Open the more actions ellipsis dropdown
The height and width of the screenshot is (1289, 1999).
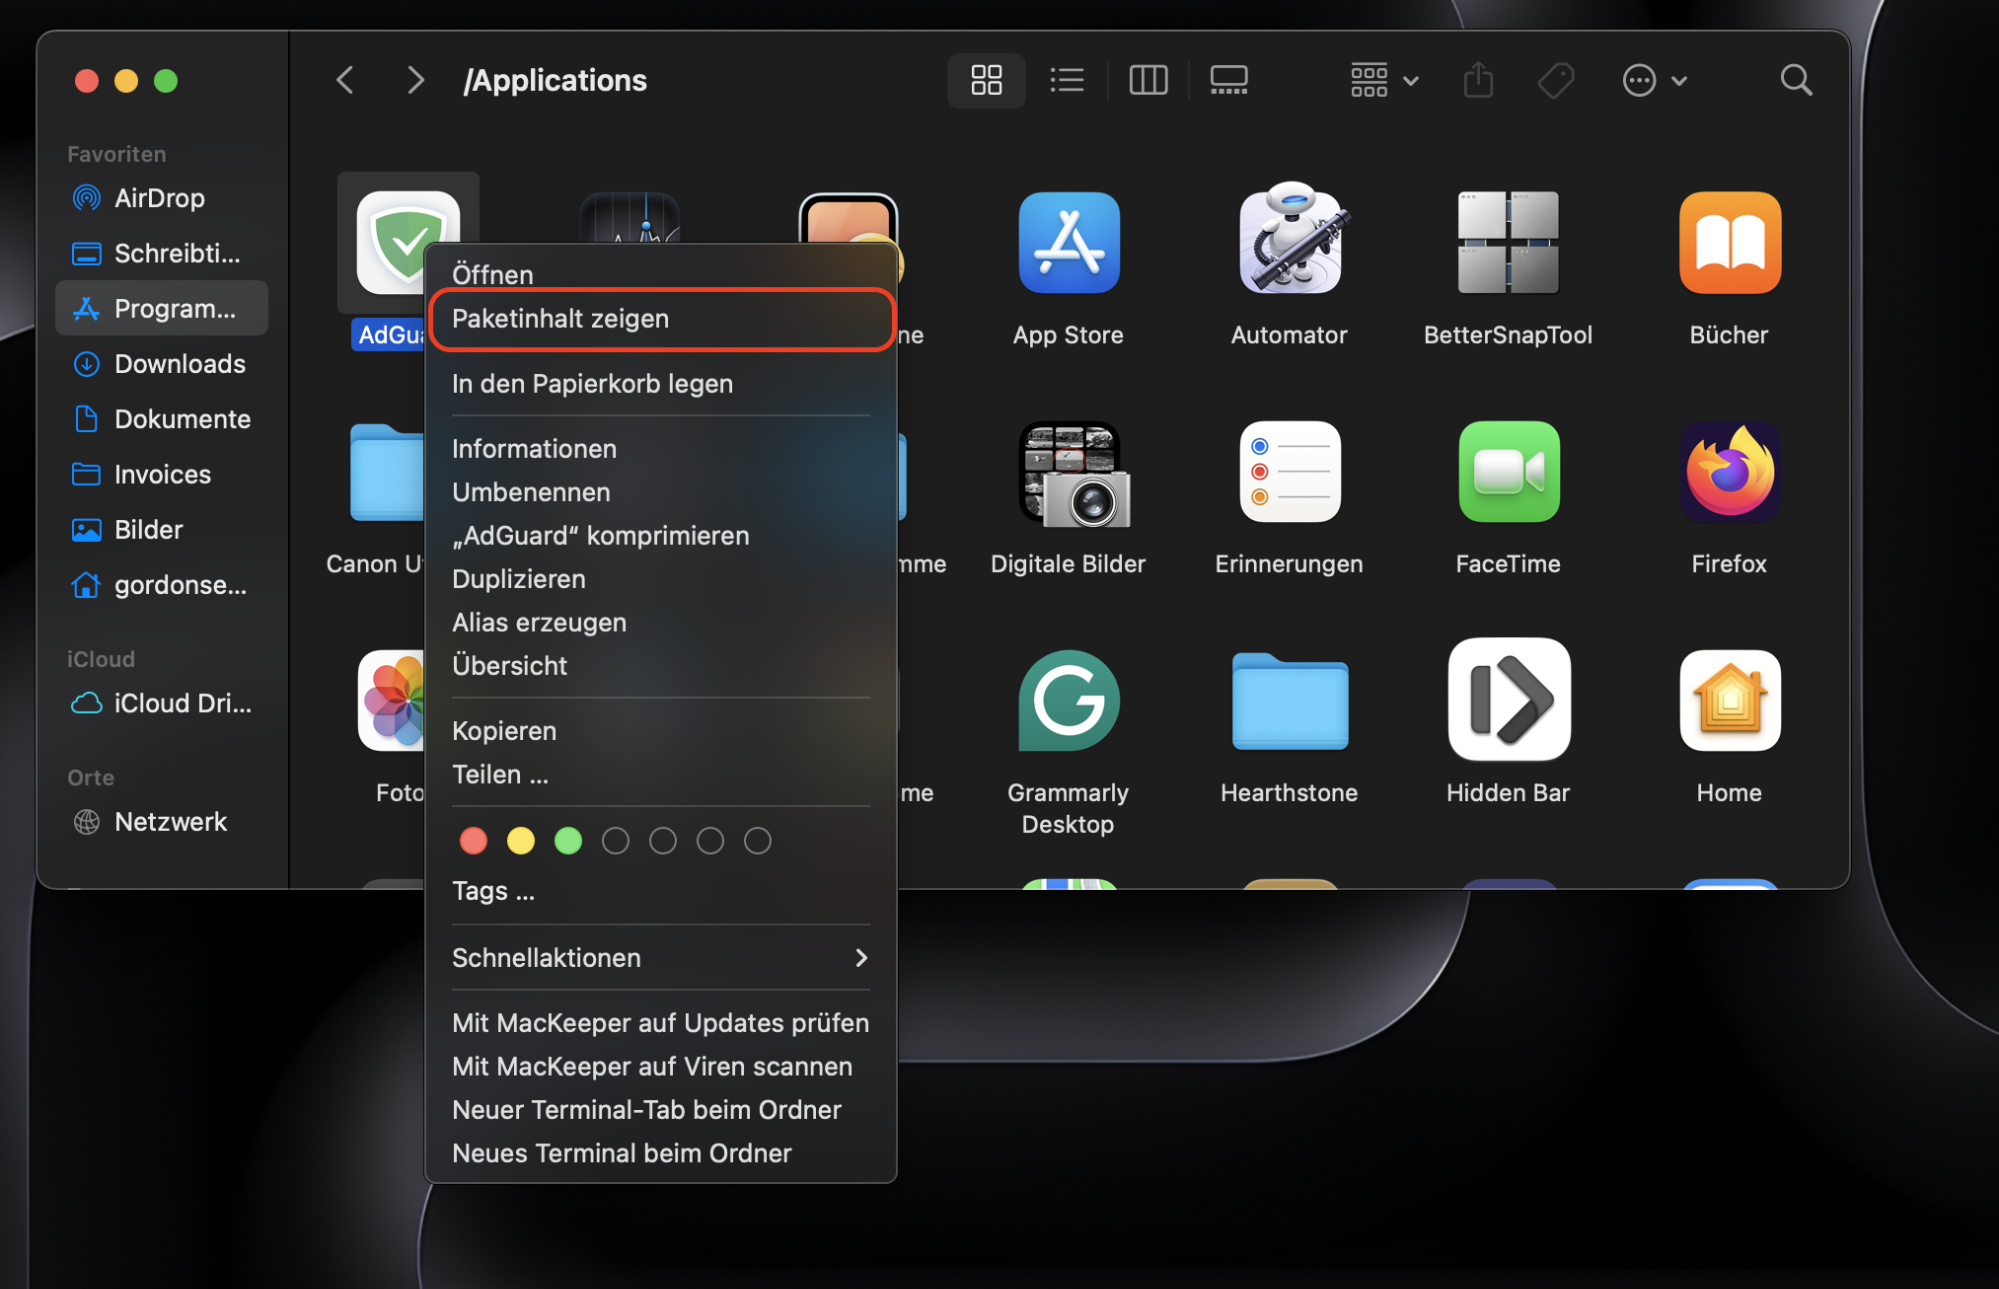pos(1654,80)
